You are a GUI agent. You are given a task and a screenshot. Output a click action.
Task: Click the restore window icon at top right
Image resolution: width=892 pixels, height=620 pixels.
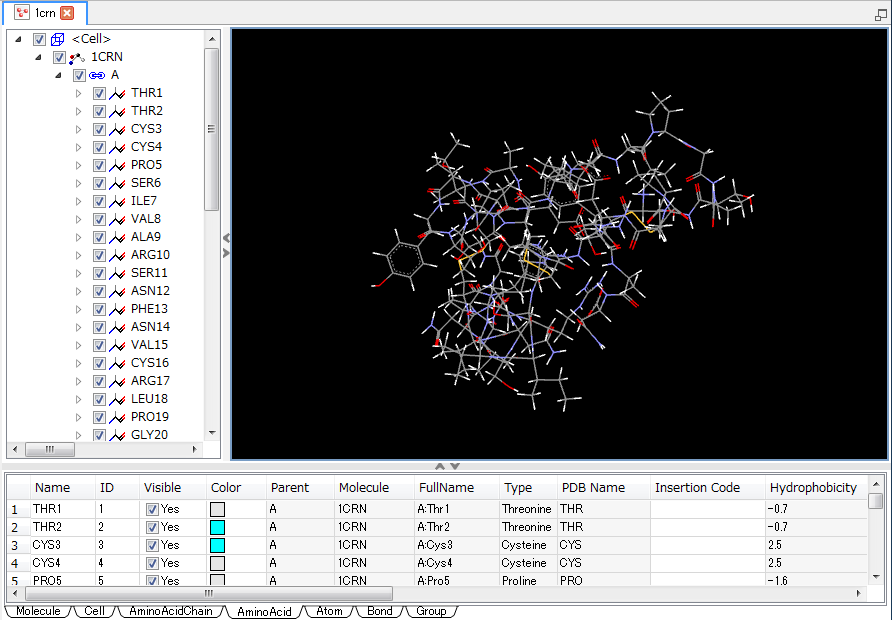879,15
